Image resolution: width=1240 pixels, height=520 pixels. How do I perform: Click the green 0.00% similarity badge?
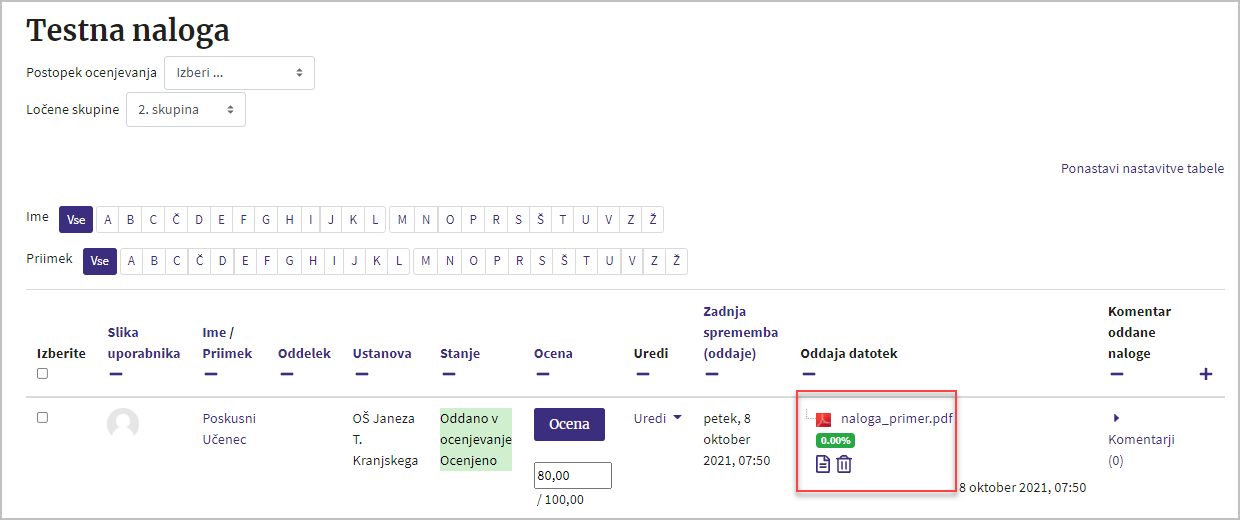coord(835,440)
